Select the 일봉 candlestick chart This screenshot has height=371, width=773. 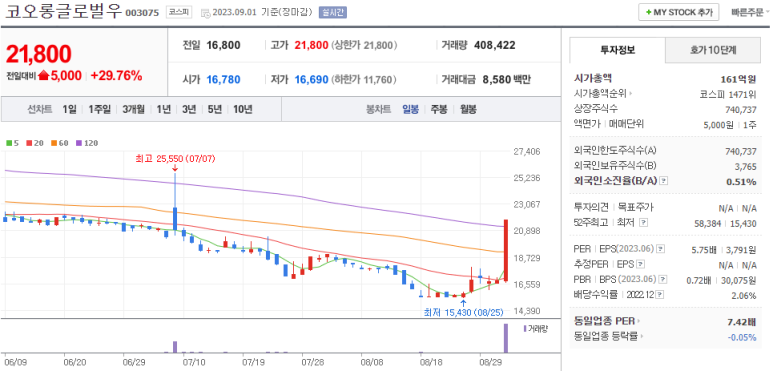click(x=410, y=109)
